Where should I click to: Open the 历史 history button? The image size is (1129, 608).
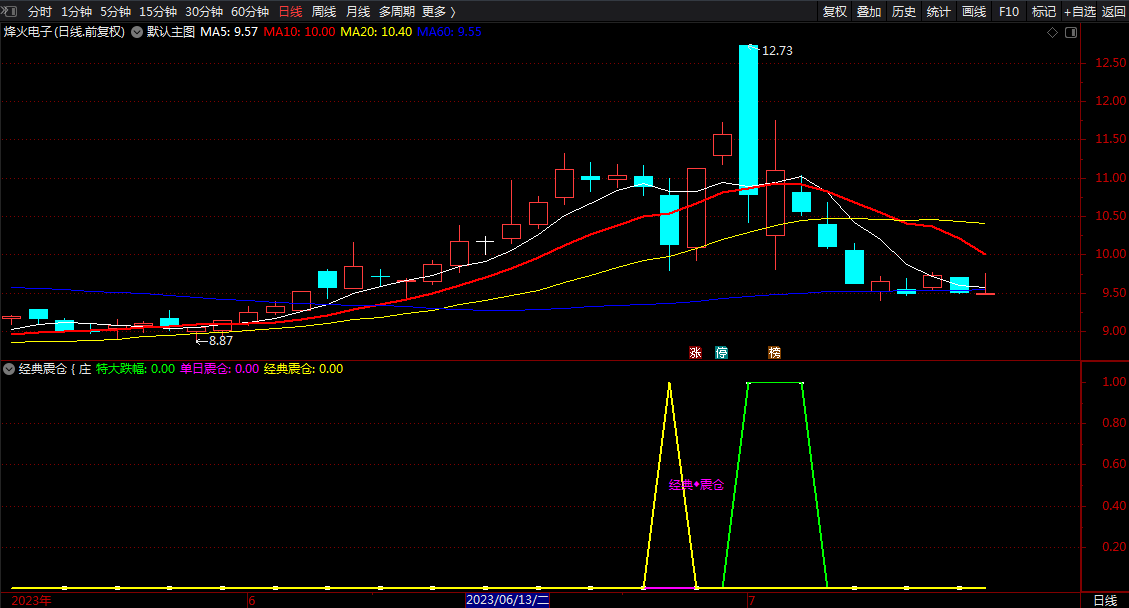[x=904, y=12]
